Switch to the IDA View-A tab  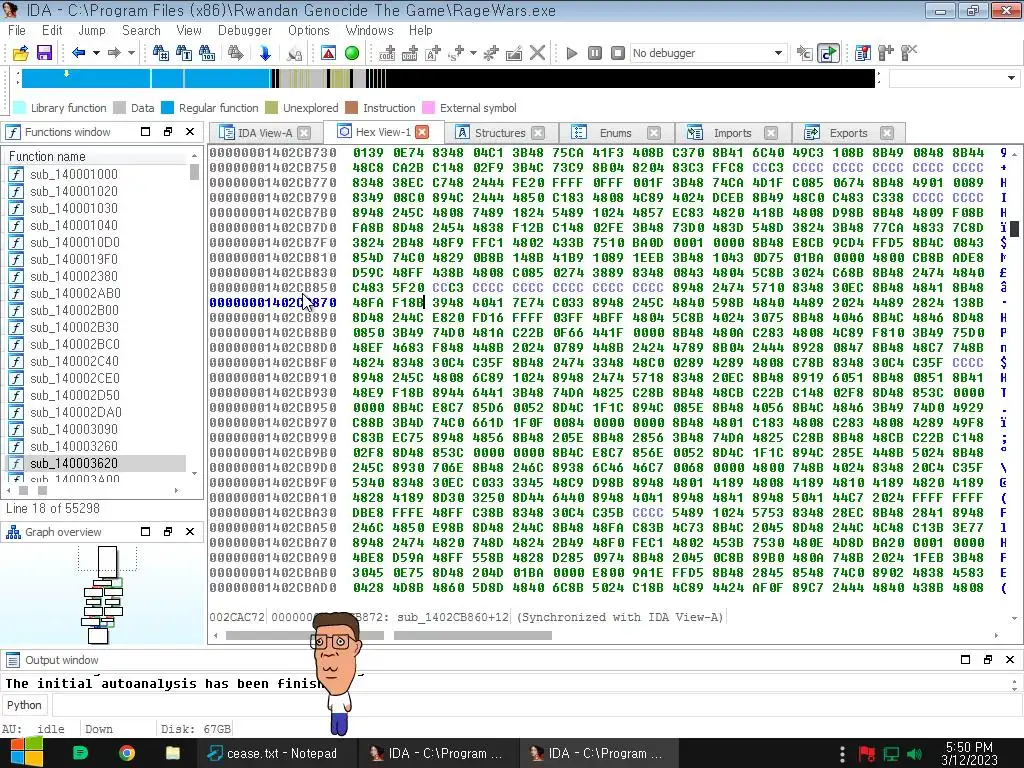[264, 133]
